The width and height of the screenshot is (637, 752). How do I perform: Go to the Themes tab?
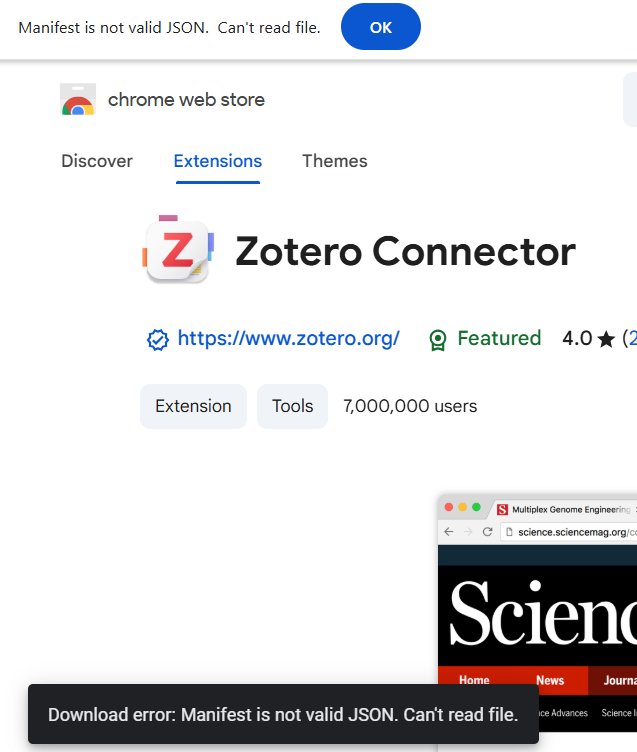[x=335, y=161]
